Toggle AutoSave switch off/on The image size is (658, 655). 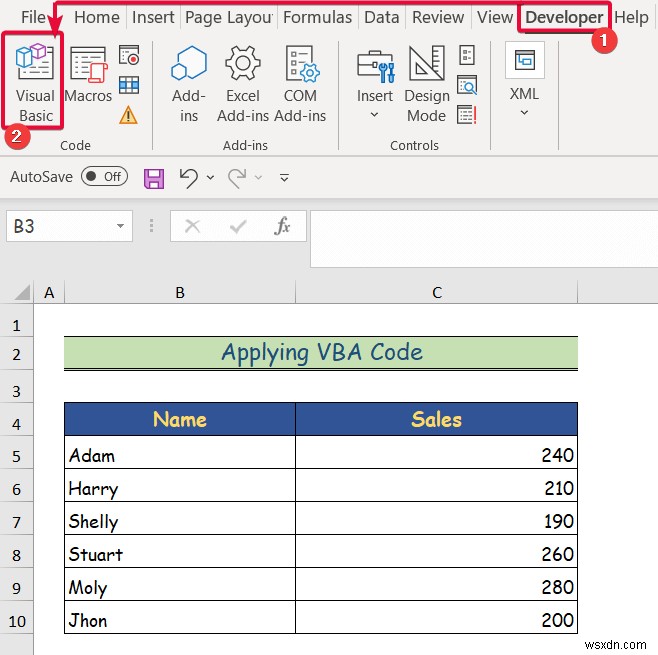[104, 177]
